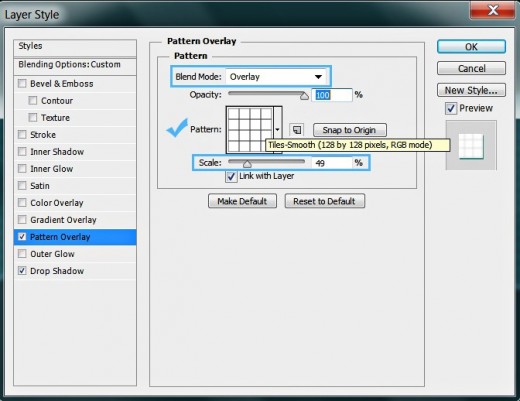Click the Snap to Origin button
Screen dimensions: 520x401
[x=350, y=130]
